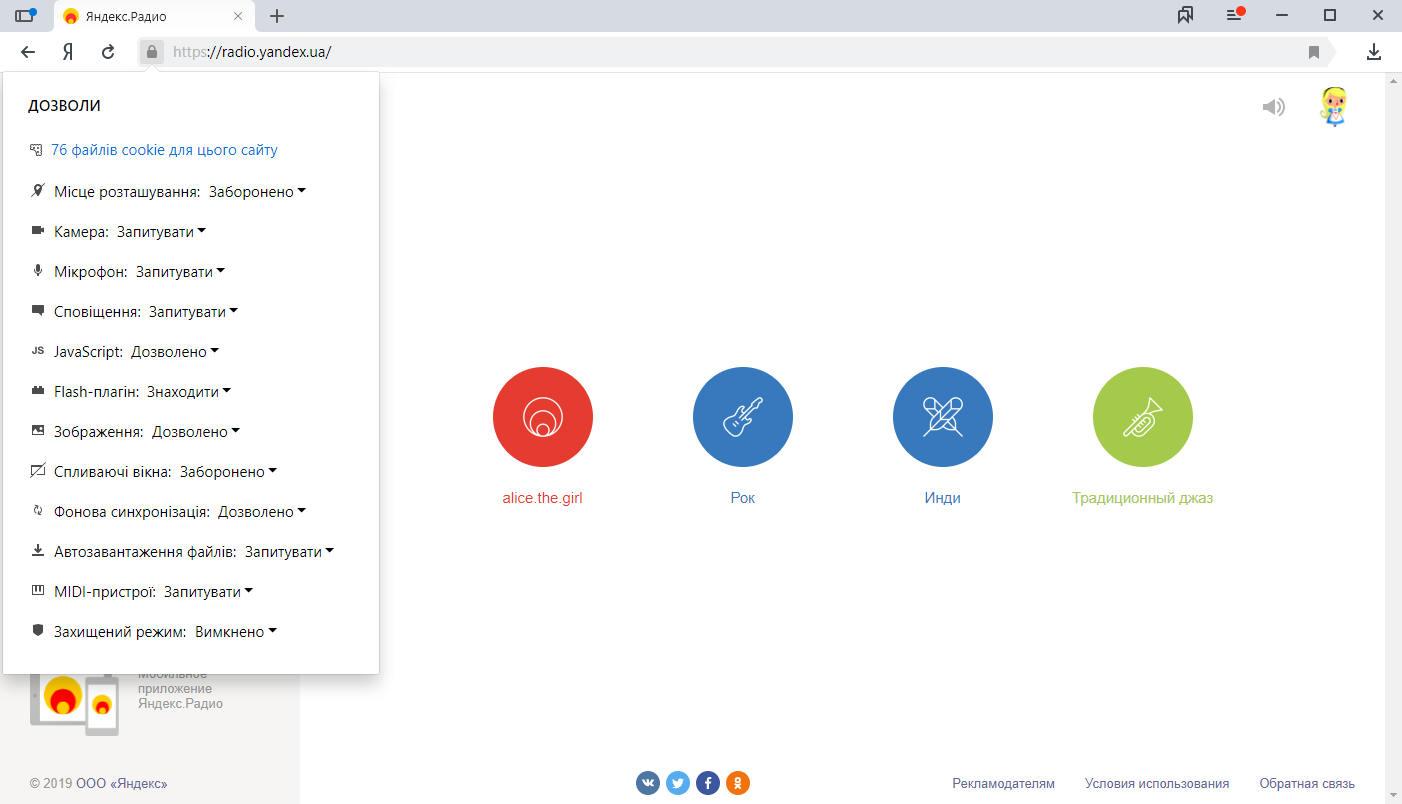The height and width of the screenshot is (804, 1402).
Task: Open the sidebar panel icon in the tab strip
Action: (25, 15)
